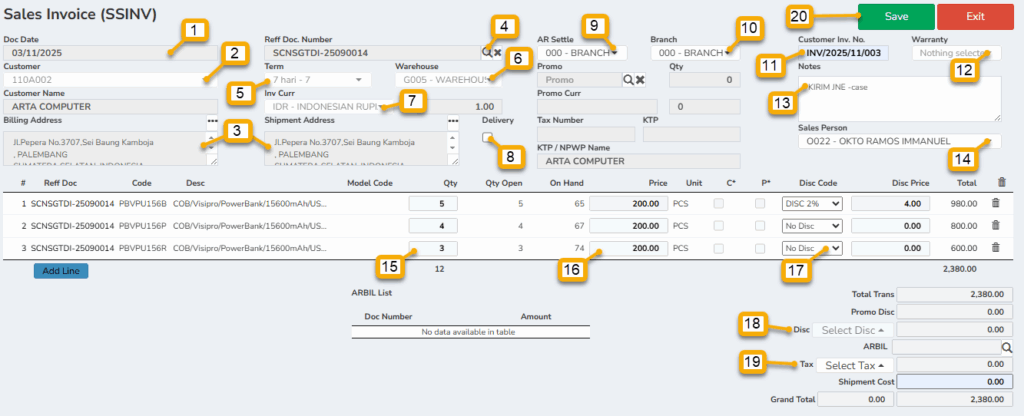This screenshot has height=416, width=1024.
Task: Tick the Delivery checkbox
Action: tap(487, 137)
